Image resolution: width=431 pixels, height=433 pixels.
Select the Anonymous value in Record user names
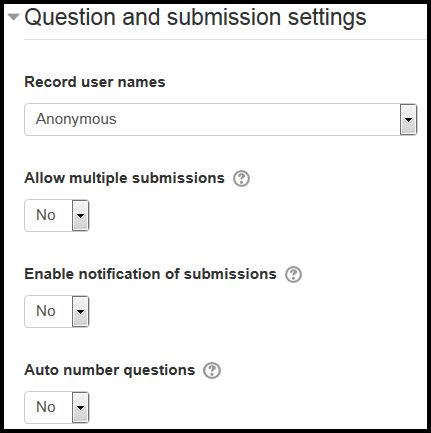click(x=76, y=119)
